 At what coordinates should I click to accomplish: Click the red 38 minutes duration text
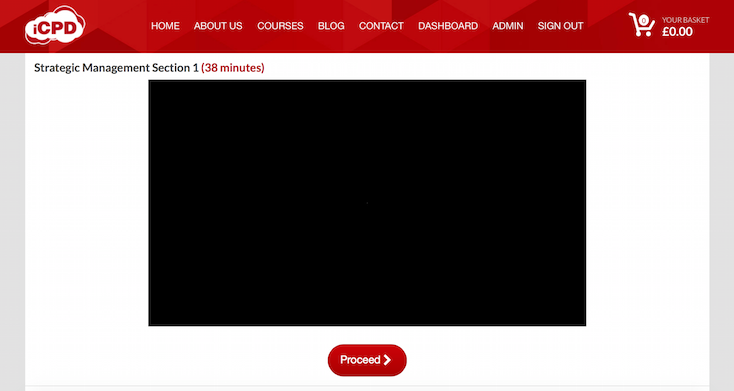(233, 68)
